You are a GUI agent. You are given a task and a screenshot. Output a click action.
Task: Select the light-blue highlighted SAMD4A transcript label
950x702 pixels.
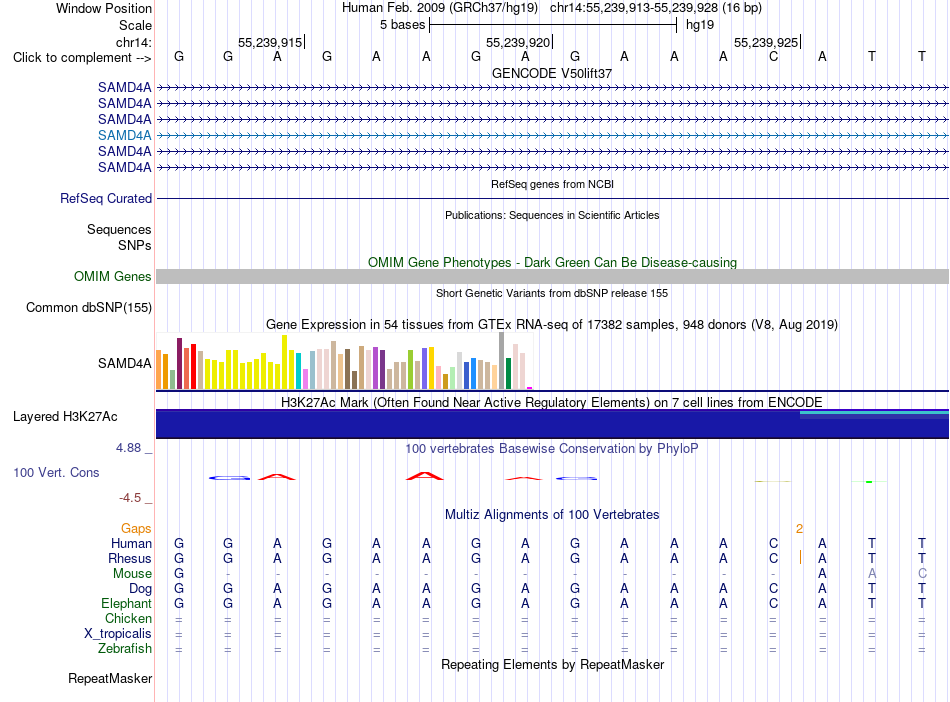click(x=125, y=135)
